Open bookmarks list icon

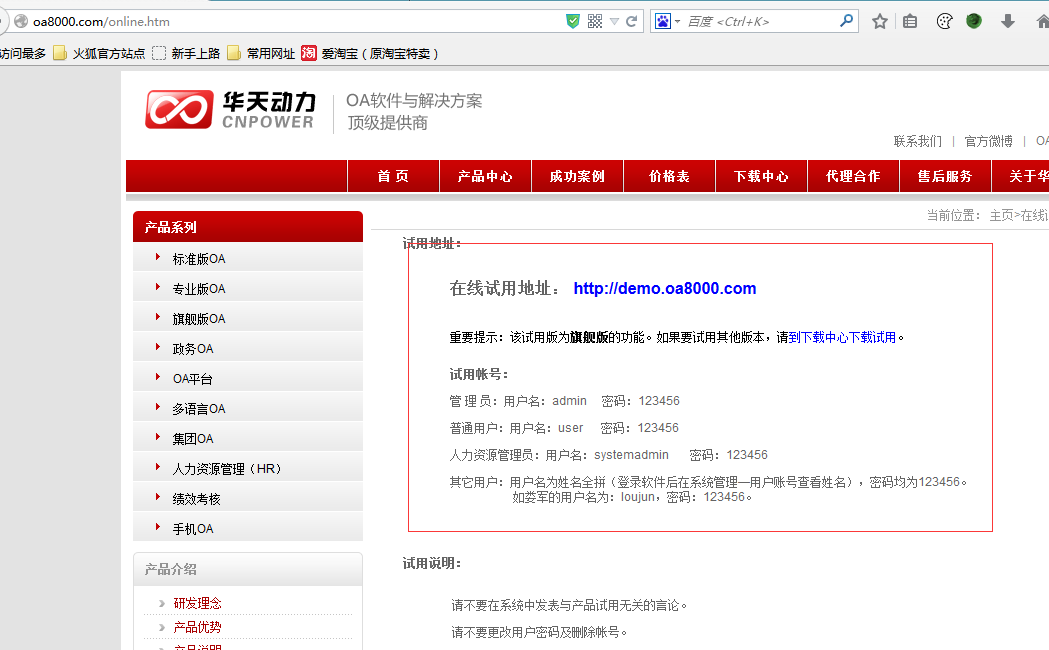tap(910, 21)
